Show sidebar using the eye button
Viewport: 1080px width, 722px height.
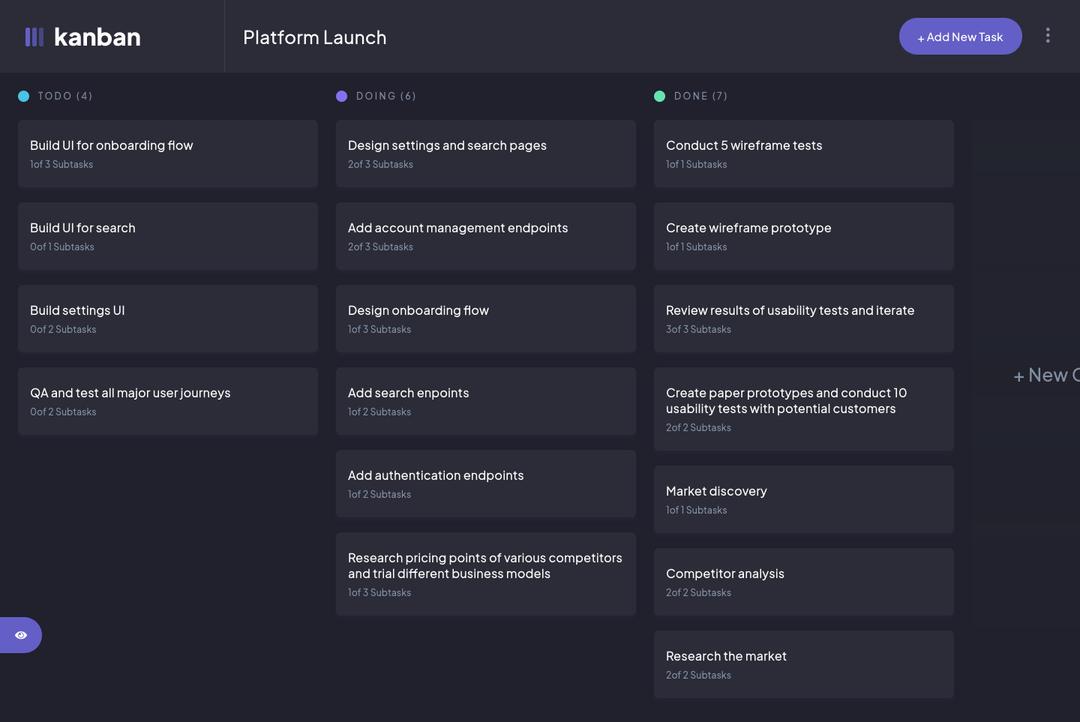21,635
